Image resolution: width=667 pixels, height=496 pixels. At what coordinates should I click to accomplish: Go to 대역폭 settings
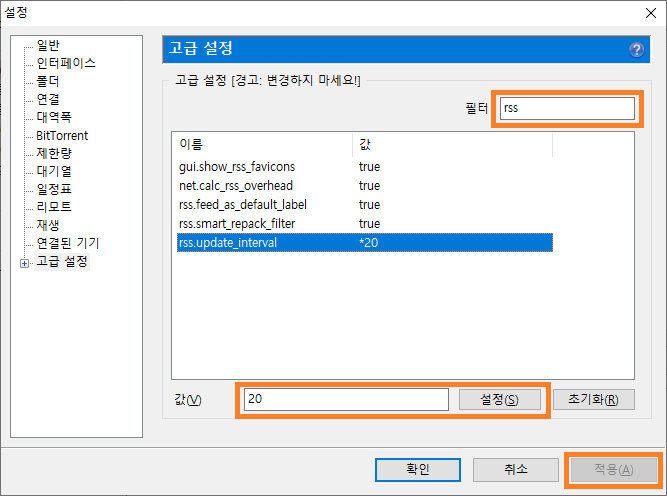[x=54, y=117]
